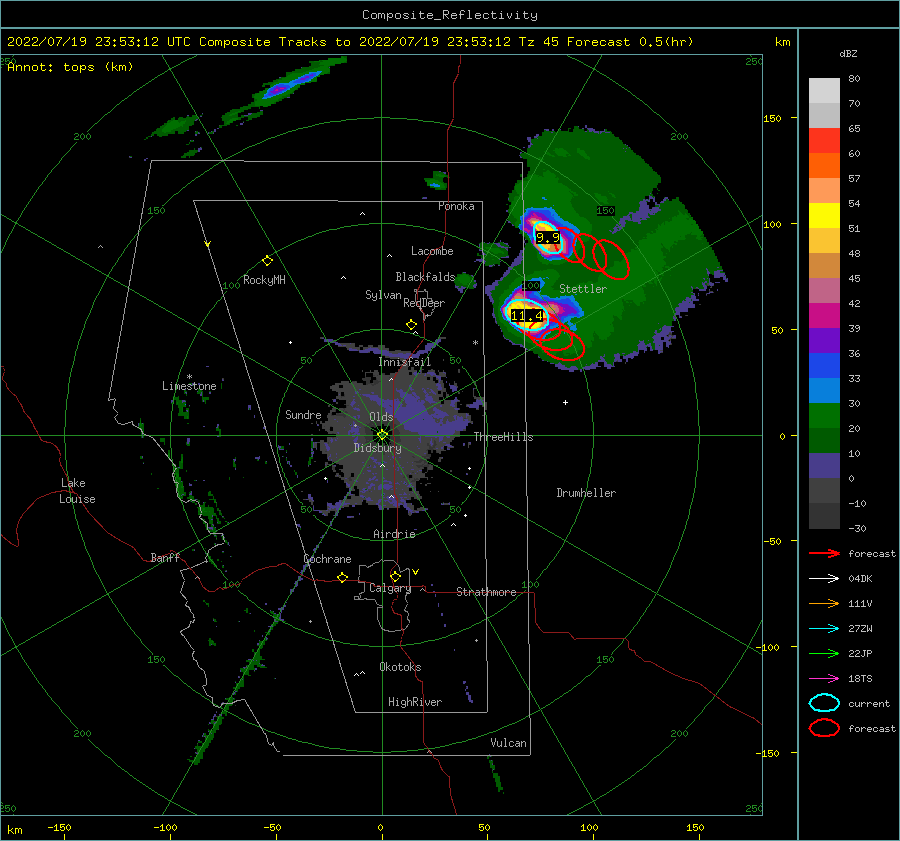Click the bright yellow dBZ swatch below 54
900x841 pixels.
[824, 215]
